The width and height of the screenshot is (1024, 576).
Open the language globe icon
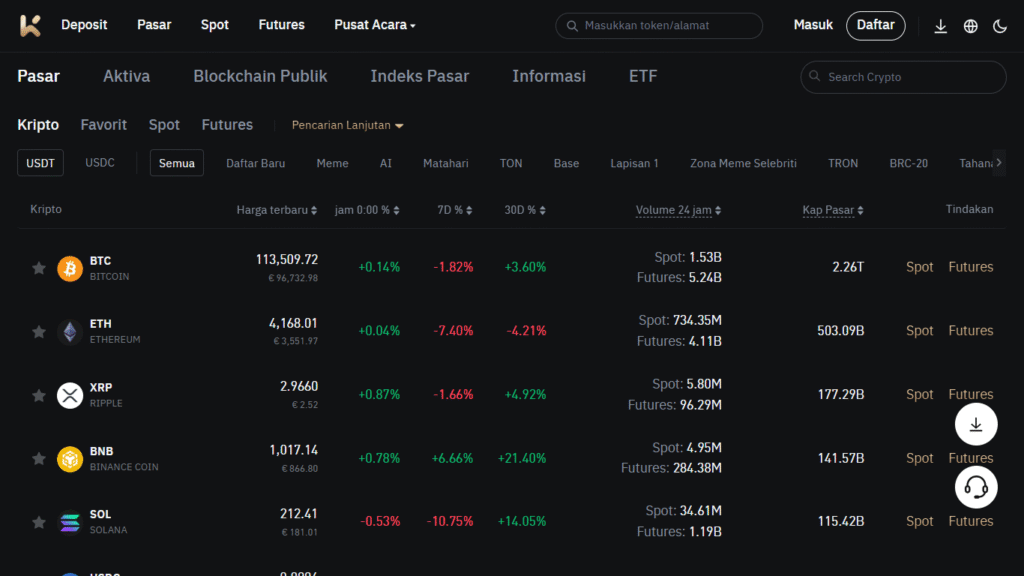click(x=970, y=25)
